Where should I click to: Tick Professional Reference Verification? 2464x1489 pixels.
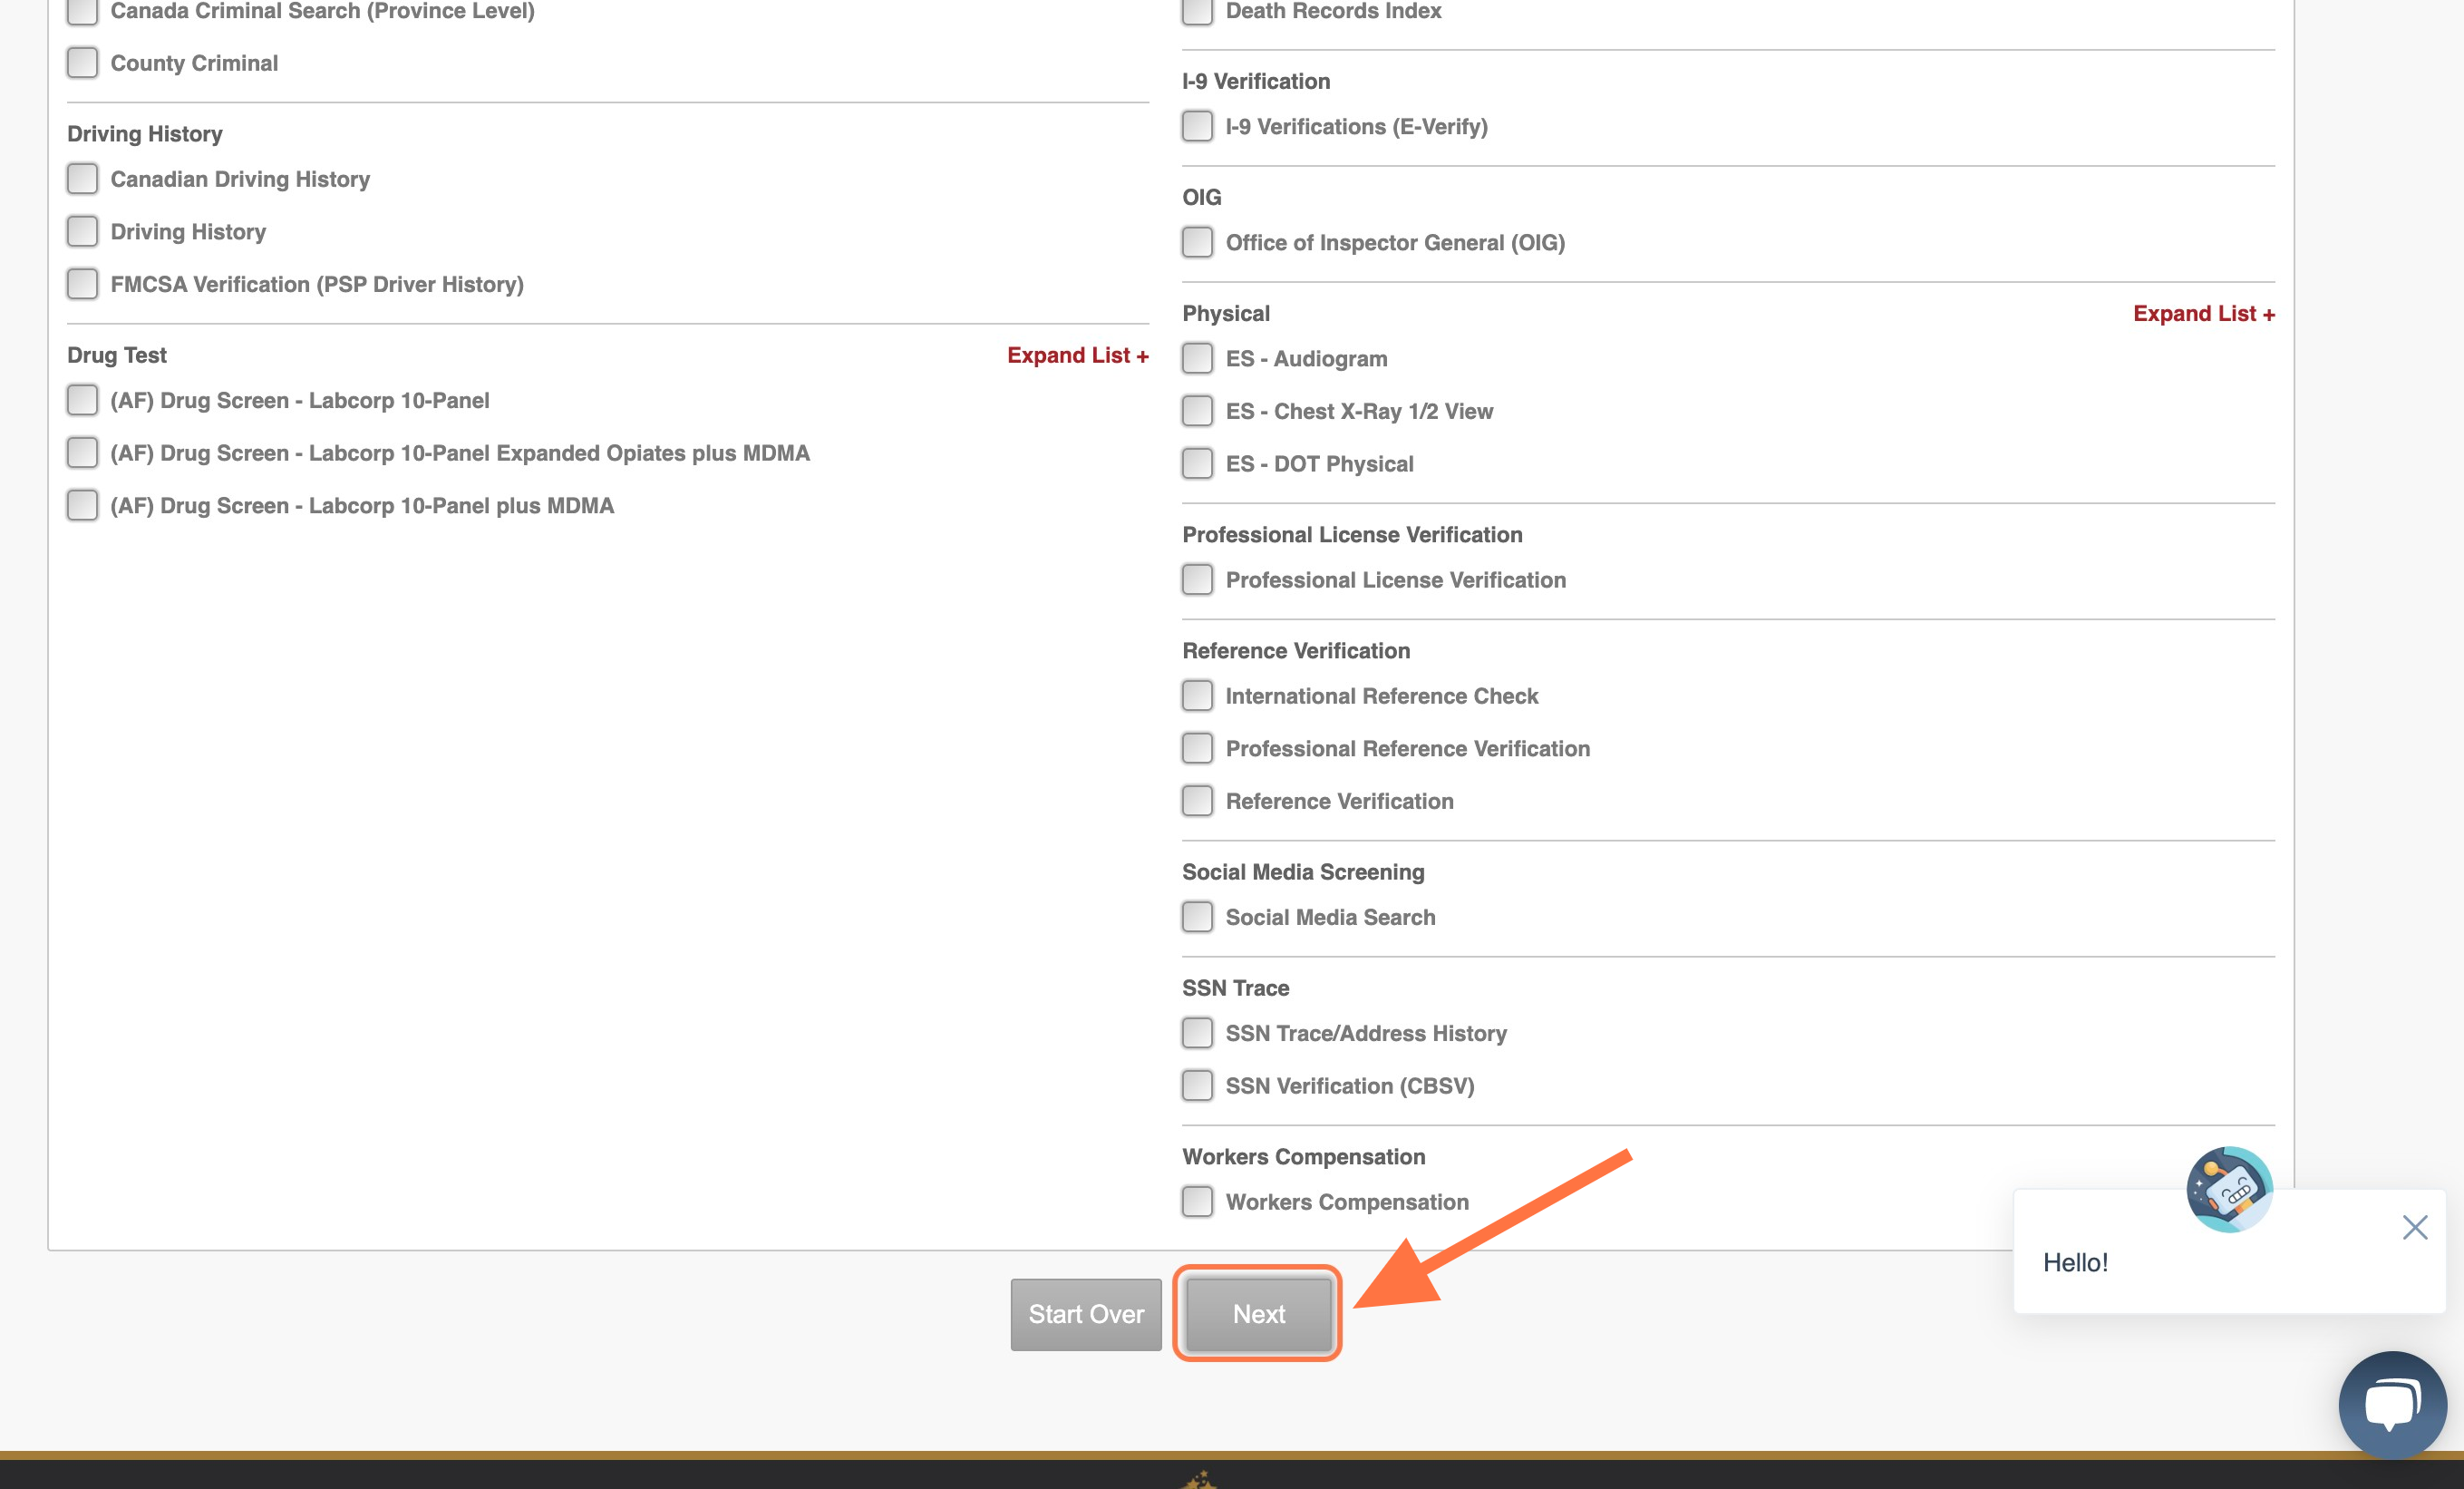(1197, 748)
